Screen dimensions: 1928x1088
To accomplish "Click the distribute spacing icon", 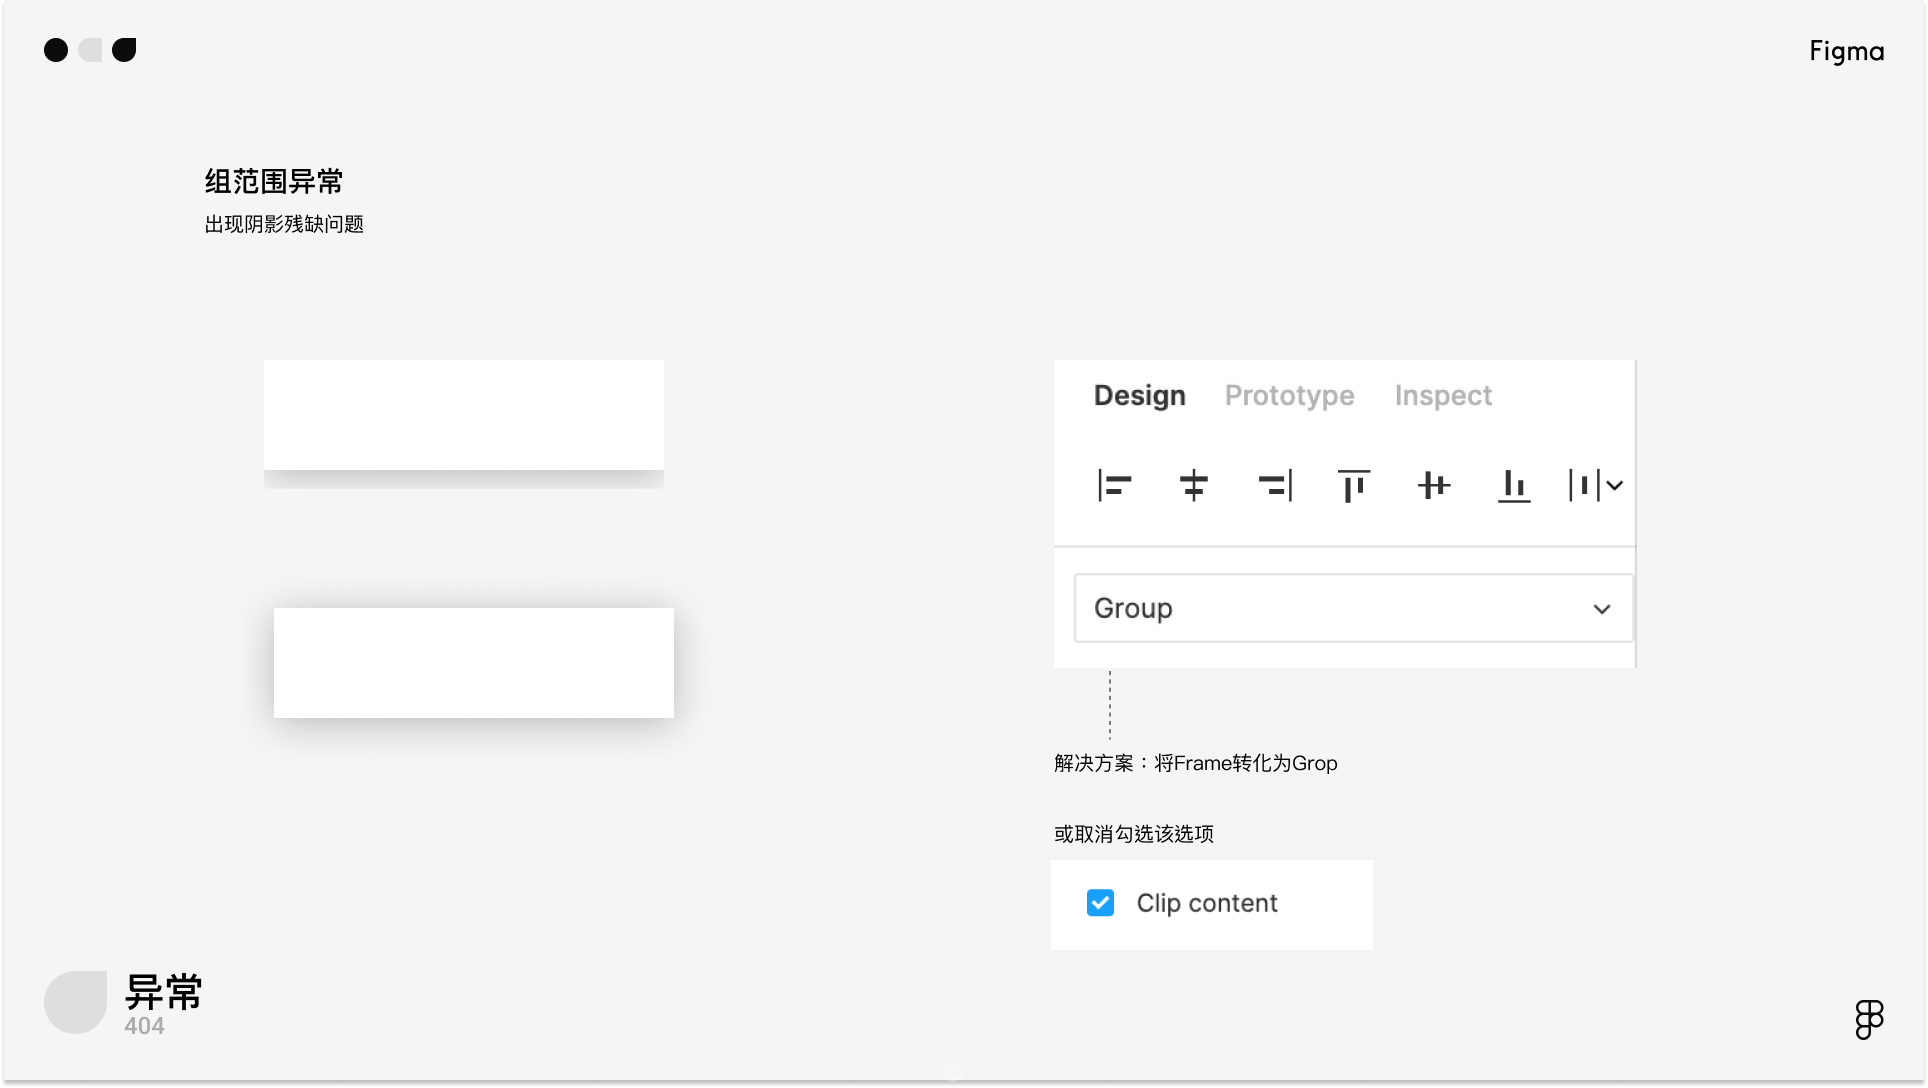I will click(x=1584, y=486).
